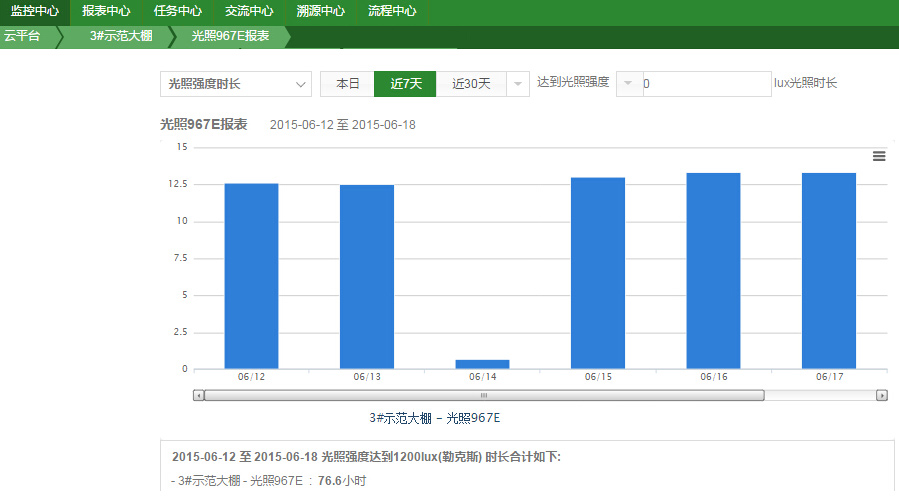
Task: Open the 监控中心 menu
Action: 35,11
